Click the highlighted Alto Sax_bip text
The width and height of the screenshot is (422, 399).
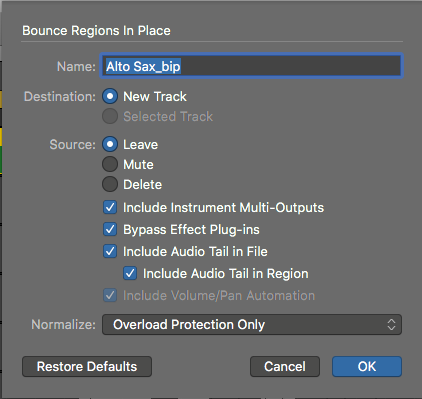pyautogui.click(x=143, y=66)
